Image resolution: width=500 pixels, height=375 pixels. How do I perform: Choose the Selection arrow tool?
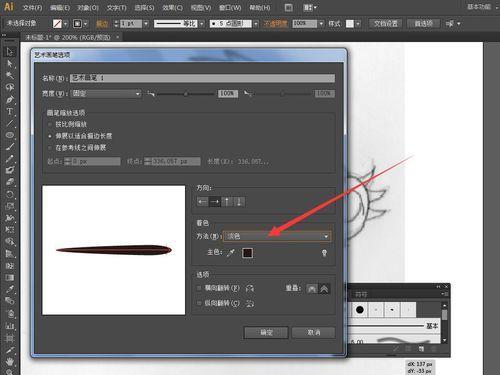[10, 52]
